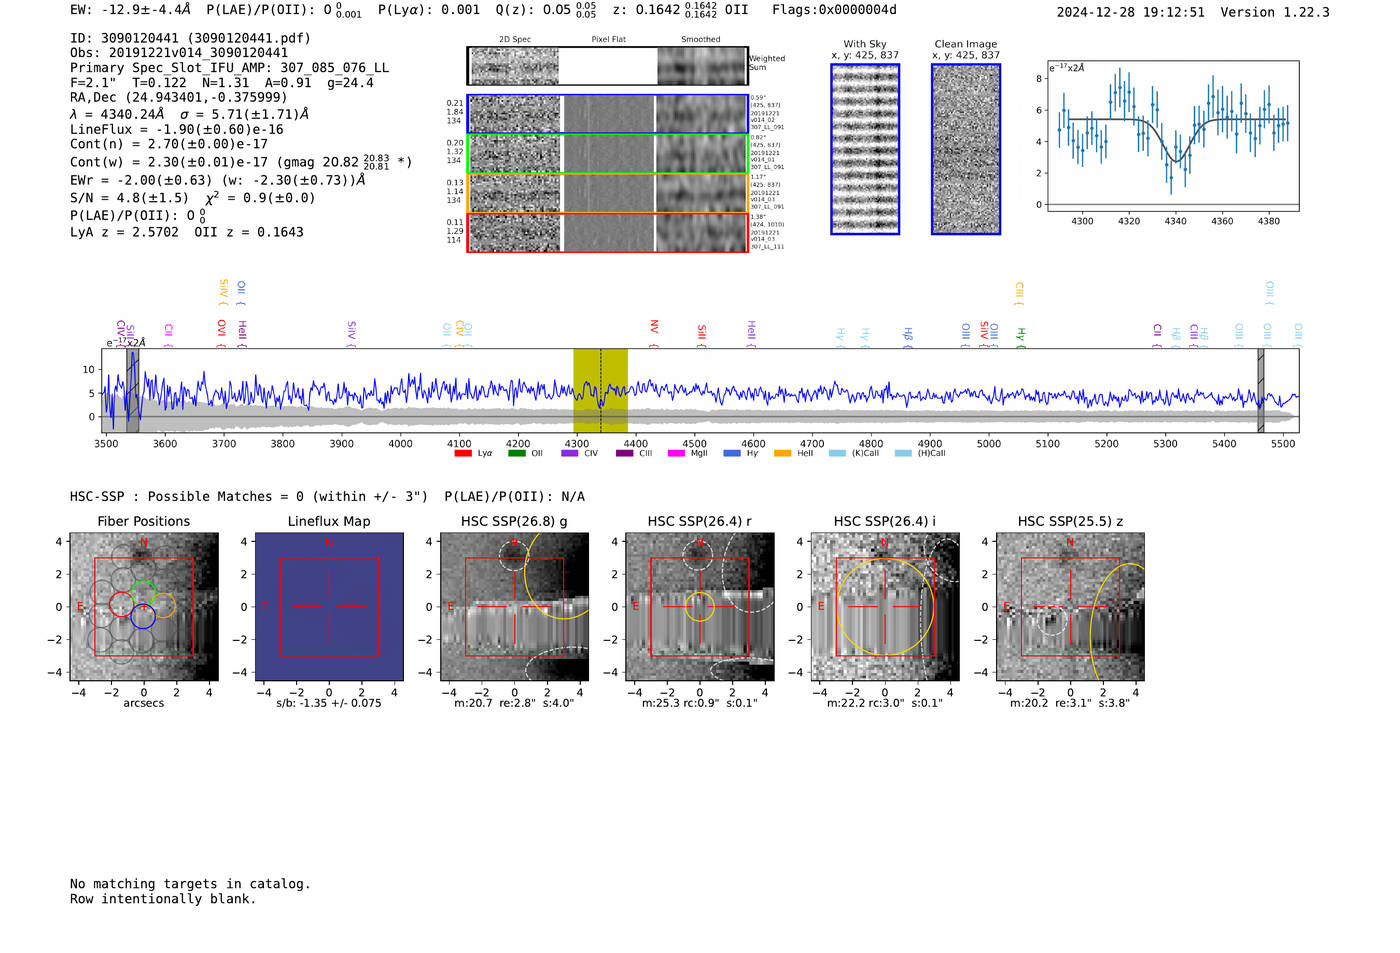Click the Primary Spec_Slot_IFU_AMP line
The width and height of the screenshot is (1400, 953).
[229, 68]
